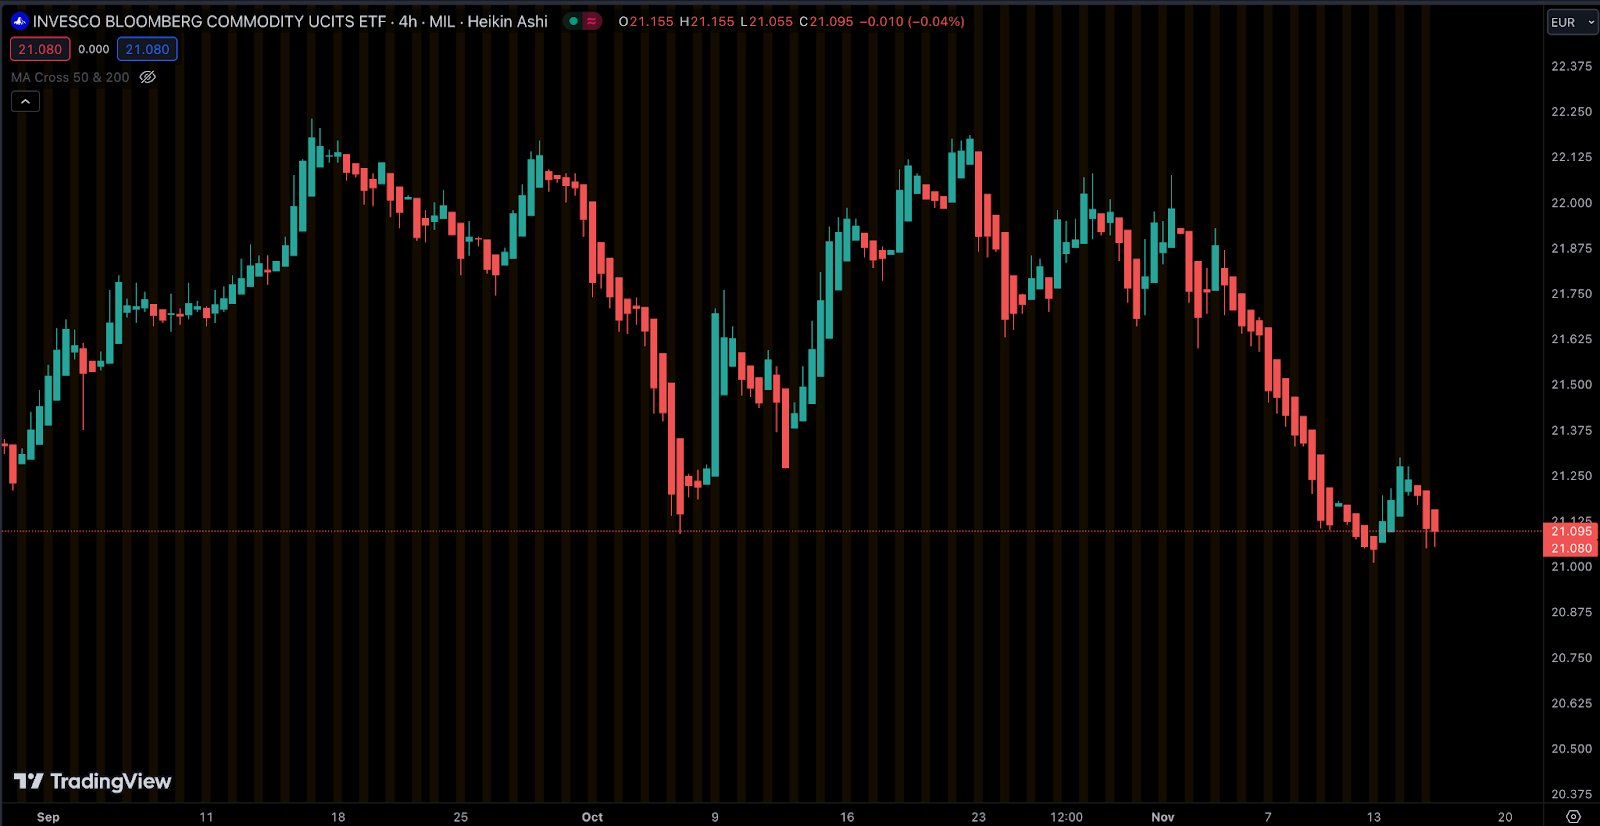Image resolution: width=1600 pixels, height=826 pixels.
Task: Click the Sep label on time axis
Action: pyautogui.click(x=48, y=817)
